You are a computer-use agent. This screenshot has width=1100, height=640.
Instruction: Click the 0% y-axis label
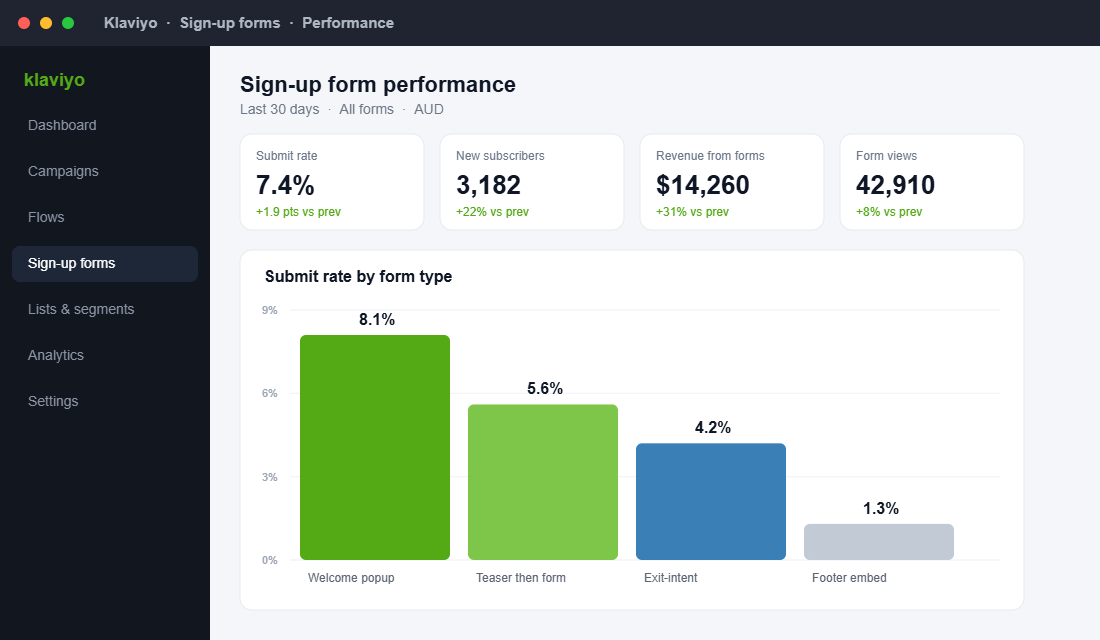point(269,560)
